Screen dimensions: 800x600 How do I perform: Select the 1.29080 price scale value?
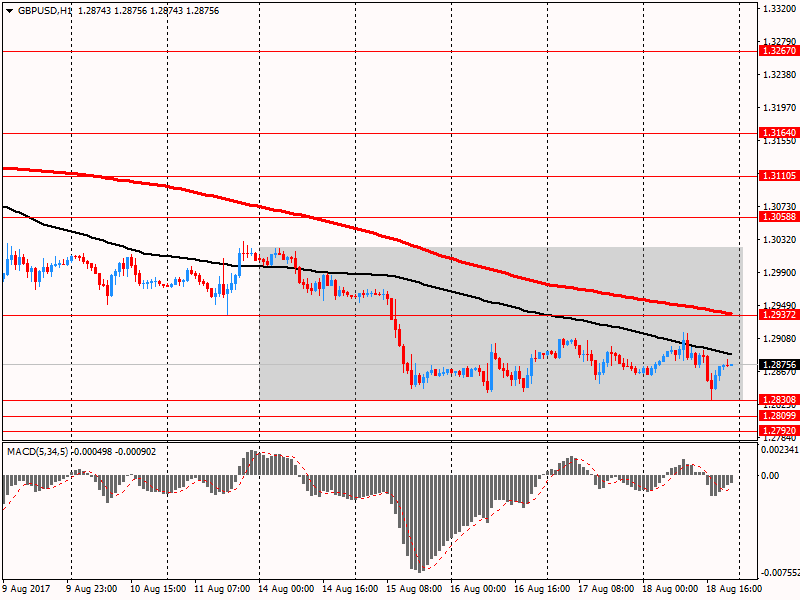(780, 339)
